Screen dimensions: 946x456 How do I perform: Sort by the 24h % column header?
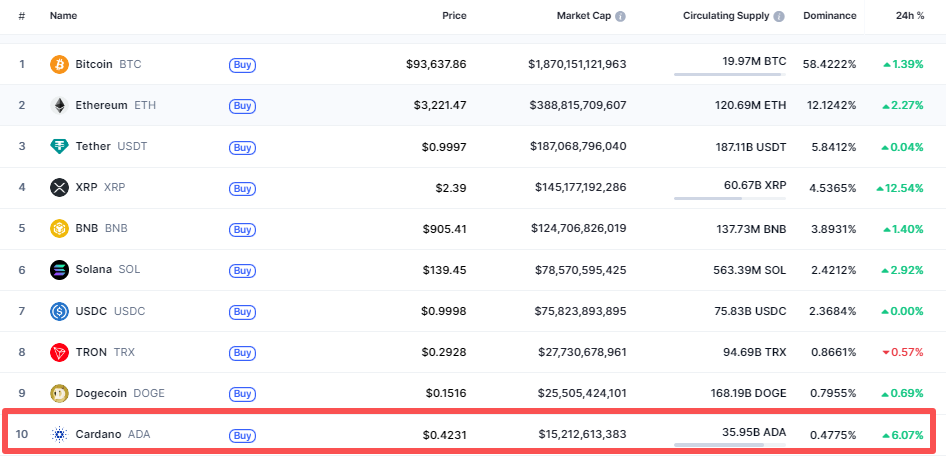click(x=910, y=16)
